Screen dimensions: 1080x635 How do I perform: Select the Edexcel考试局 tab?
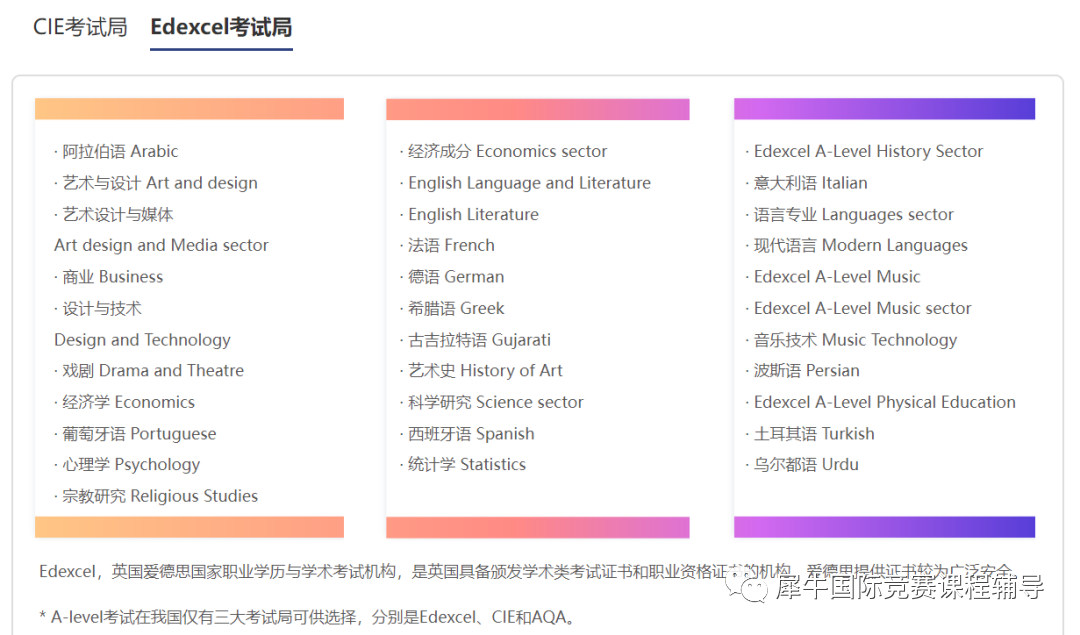pos(221,27)
